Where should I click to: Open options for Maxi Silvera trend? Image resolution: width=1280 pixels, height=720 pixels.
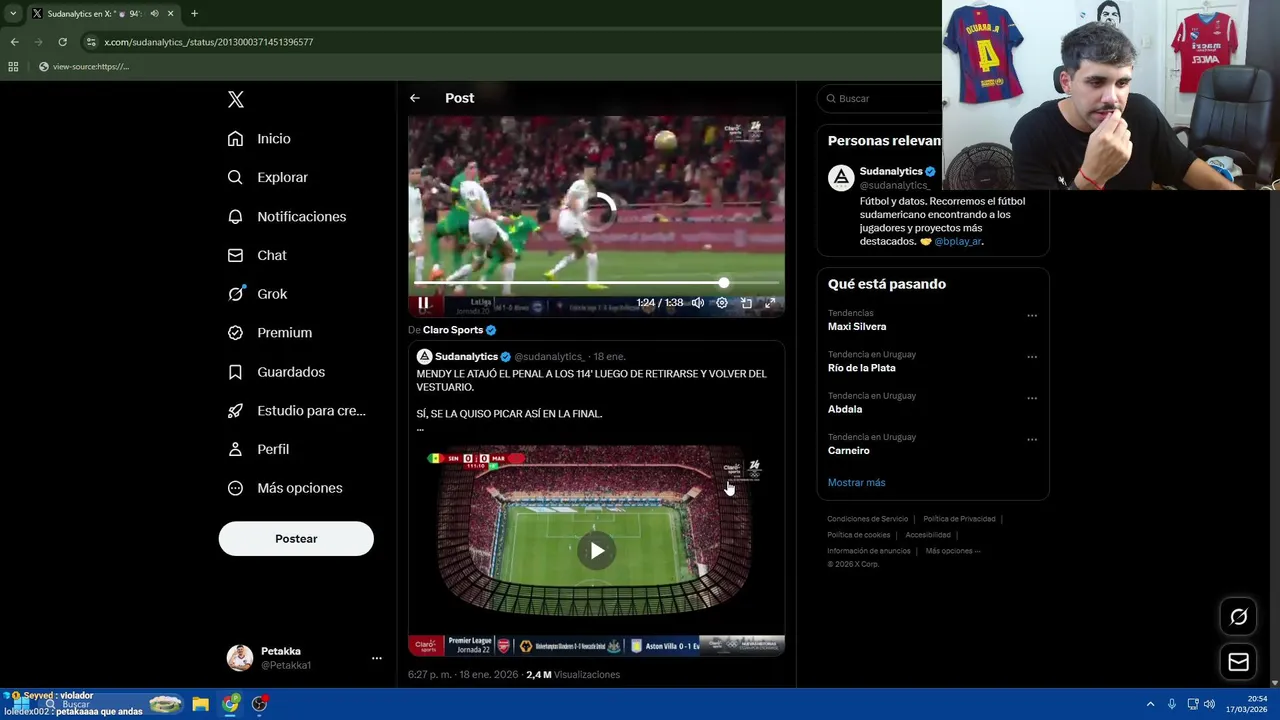point(1032,316)
